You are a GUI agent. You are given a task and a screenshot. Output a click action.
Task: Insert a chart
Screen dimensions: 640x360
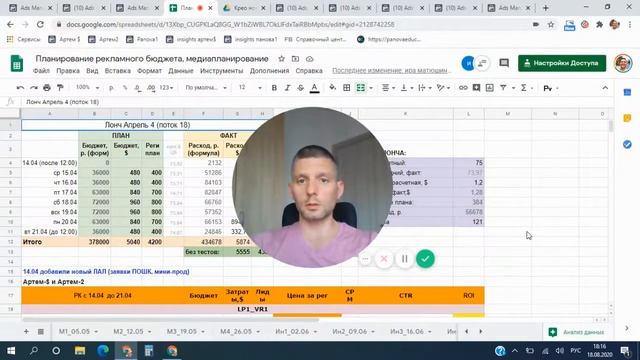coord(490,88)
